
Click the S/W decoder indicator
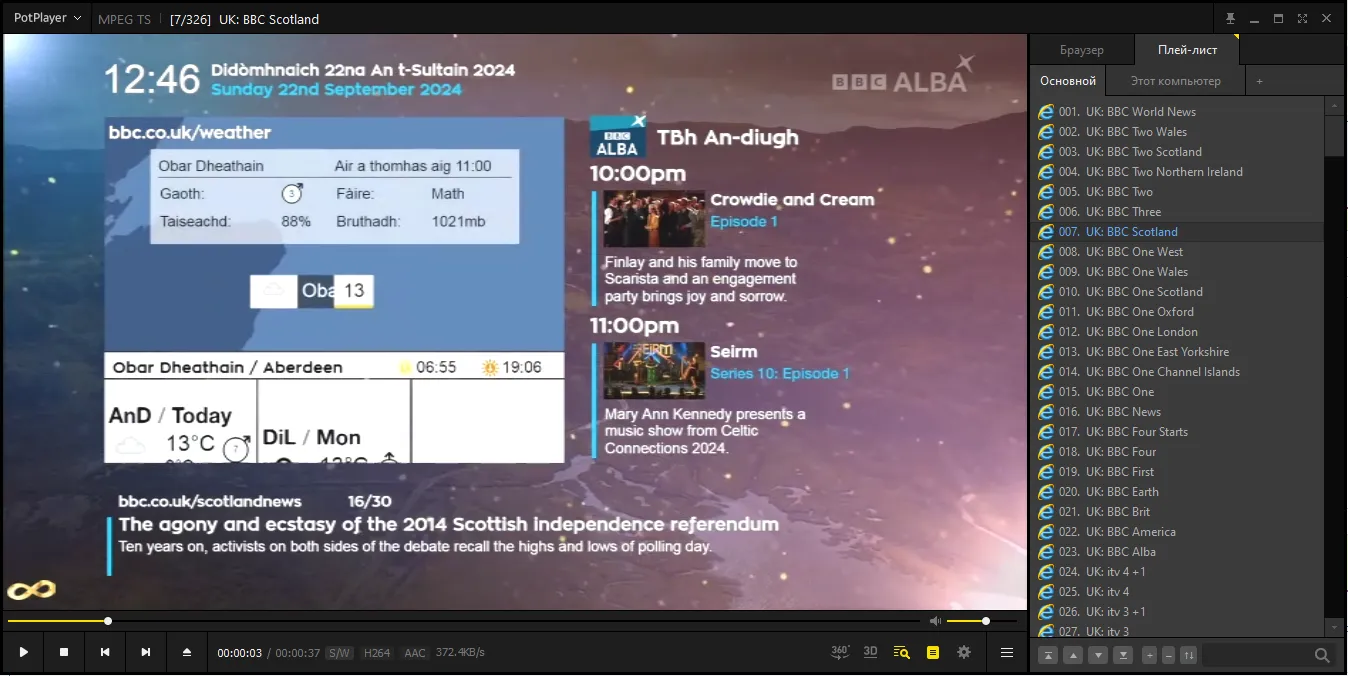coord(340,653)
